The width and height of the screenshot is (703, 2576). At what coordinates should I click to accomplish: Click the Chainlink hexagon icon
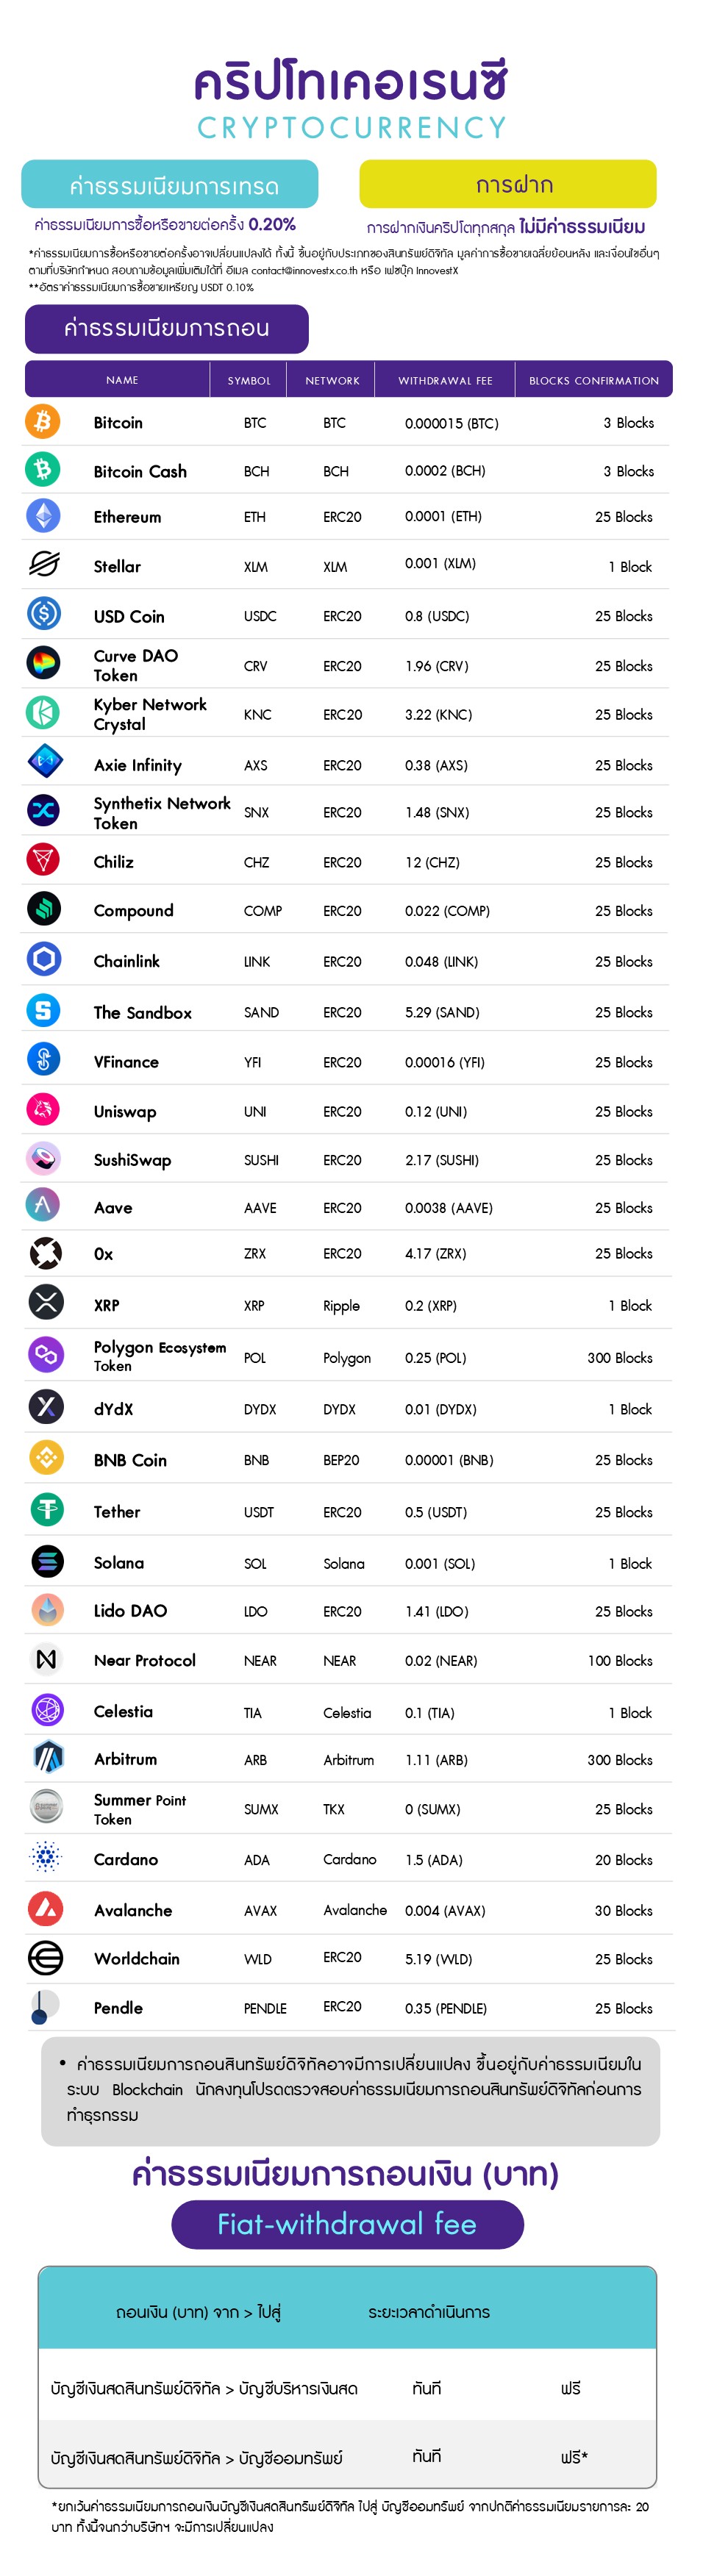(43, 960)
